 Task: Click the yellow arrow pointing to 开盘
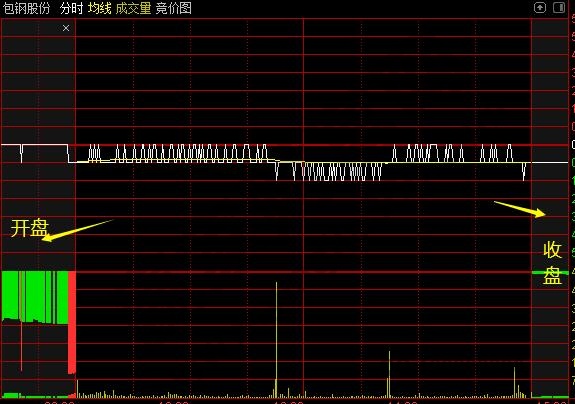[x=78, y=230]
